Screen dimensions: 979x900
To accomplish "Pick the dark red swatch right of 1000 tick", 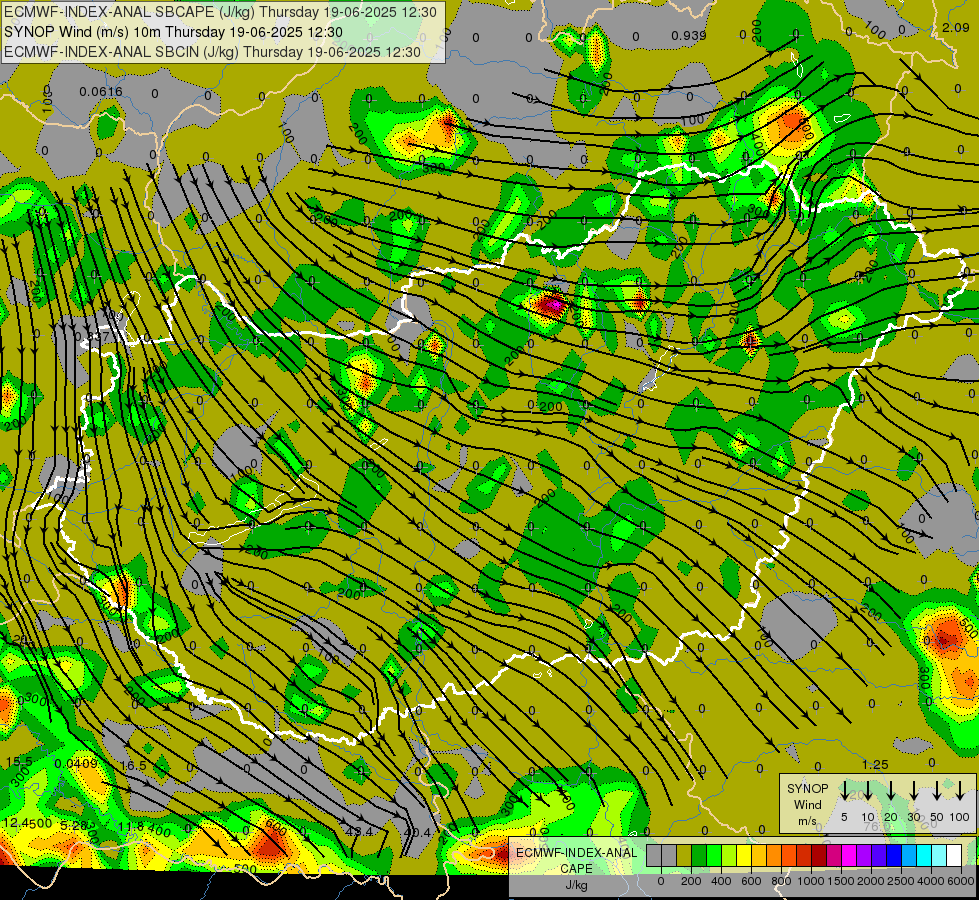I will 819,856.
